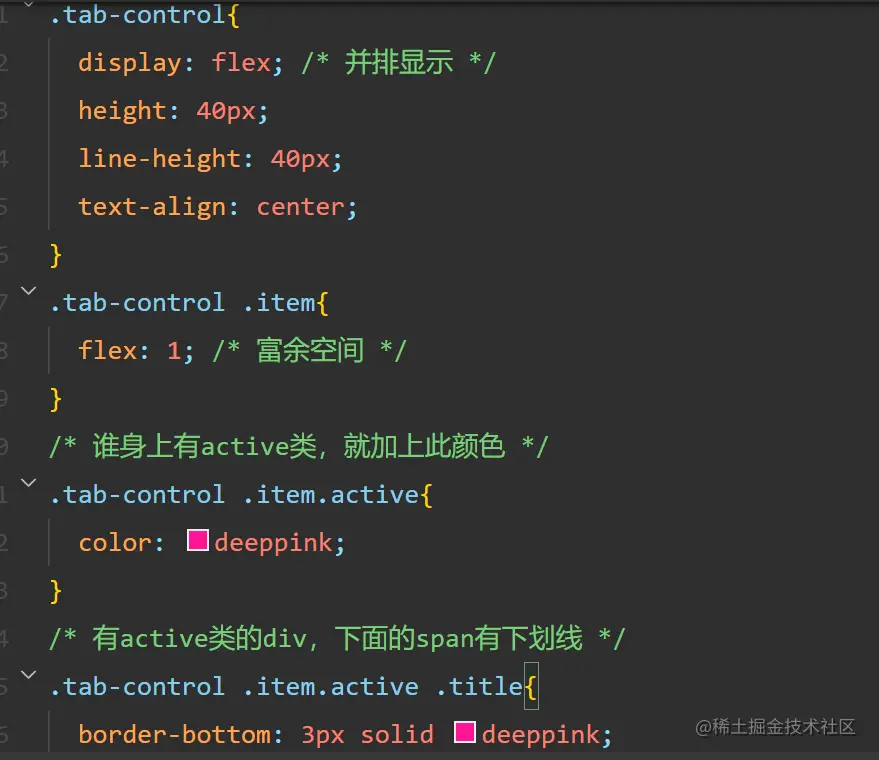
Task: Click the 富余空间 comment text
Action: 309,351
